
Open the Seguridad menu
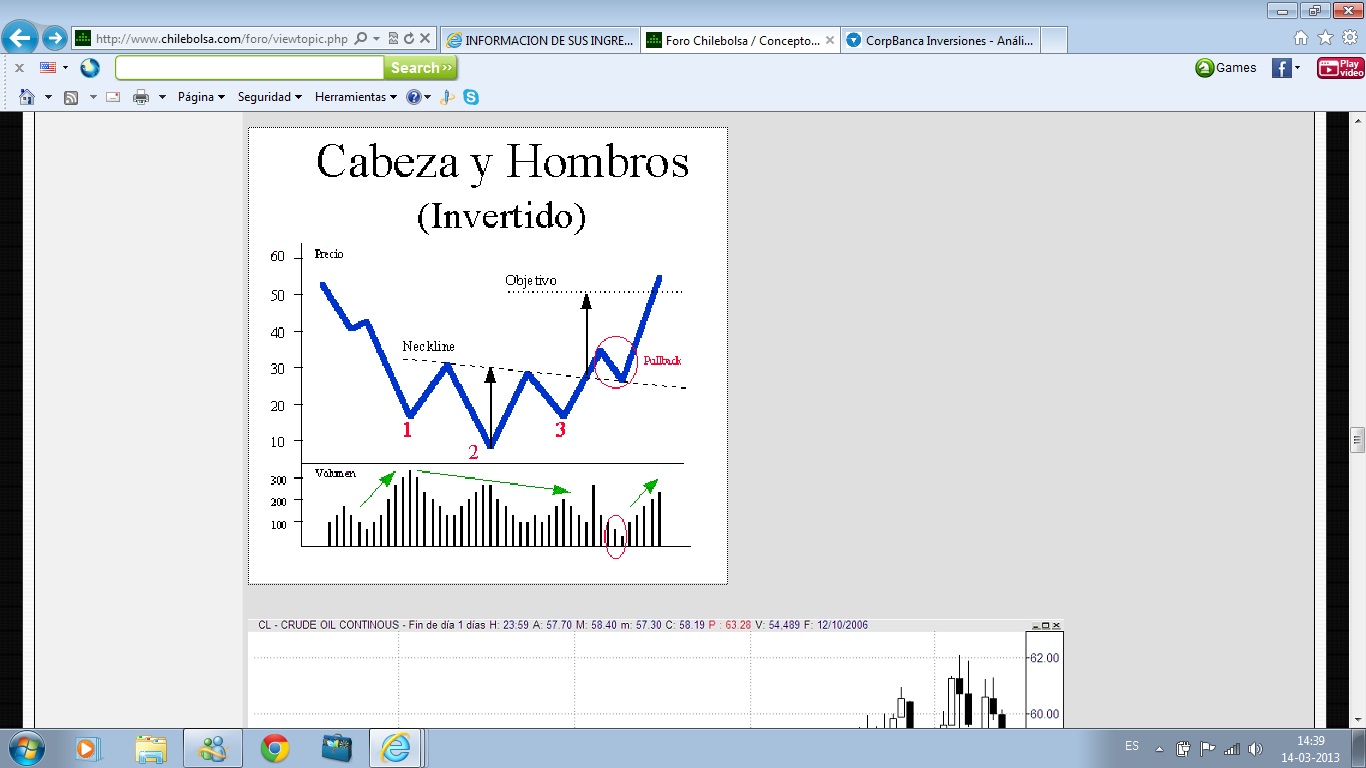click(x=269, y=97)
